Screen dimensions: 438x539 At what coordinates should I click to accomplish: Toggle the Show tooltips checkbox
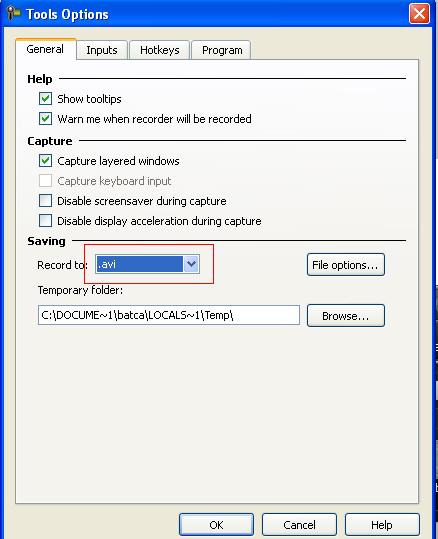[x=45, y=99]
